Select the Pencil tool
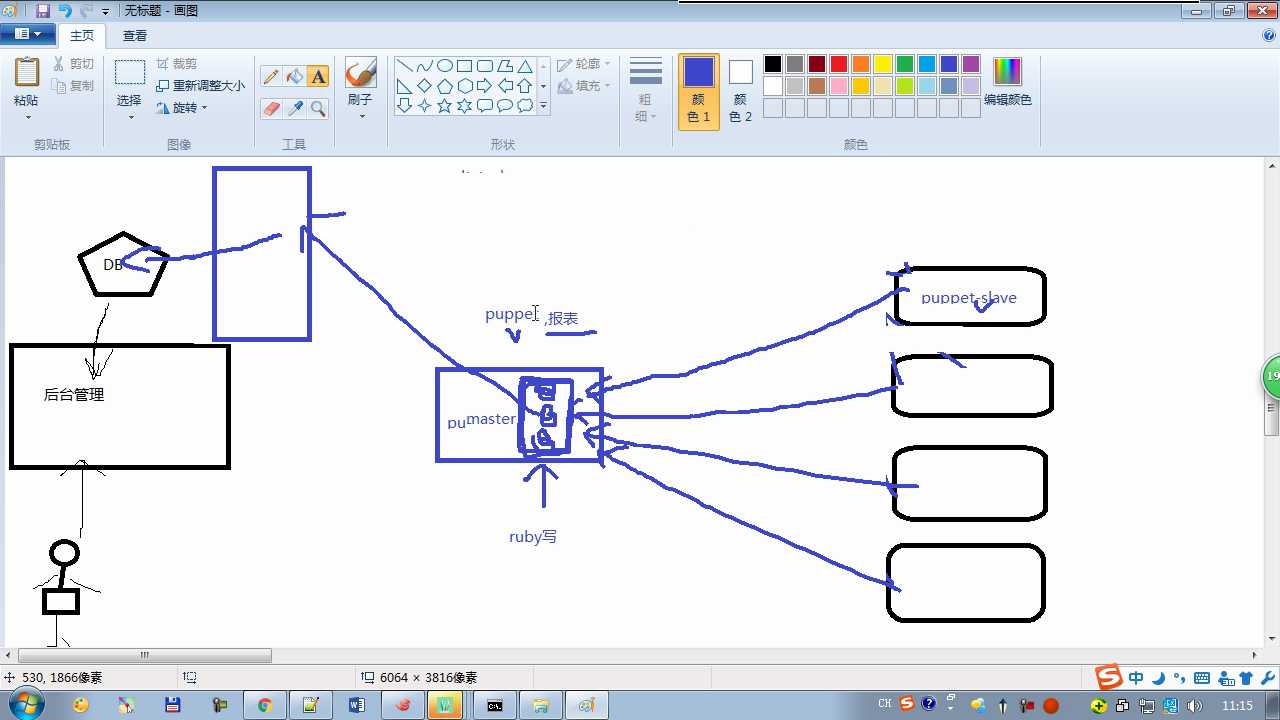This screenshot has width=1280, height=720. (270, 77)
